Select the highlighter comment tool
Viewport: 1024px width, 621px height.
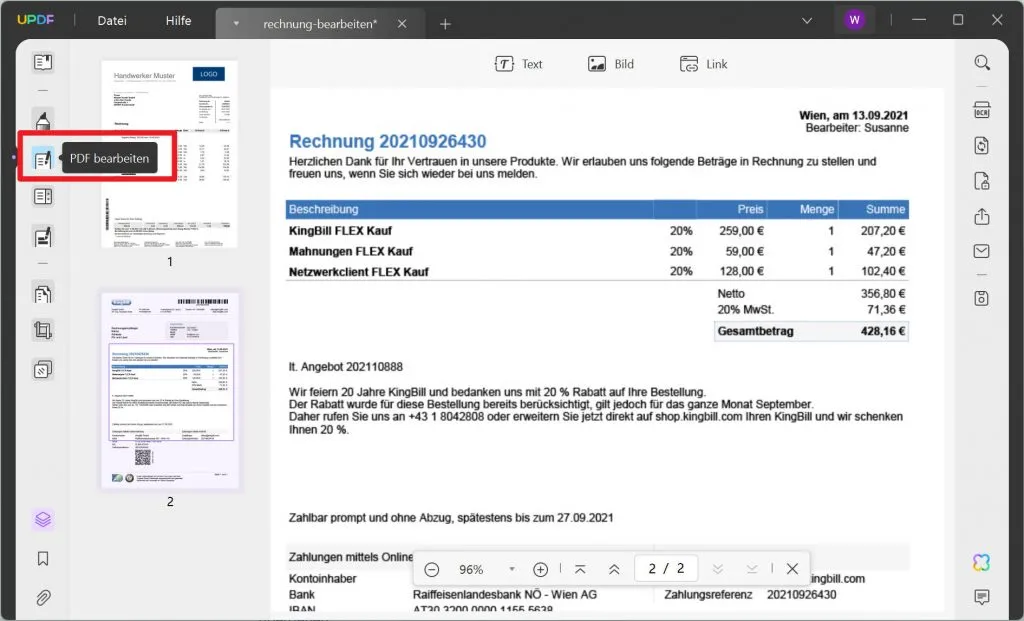(43, 122)
